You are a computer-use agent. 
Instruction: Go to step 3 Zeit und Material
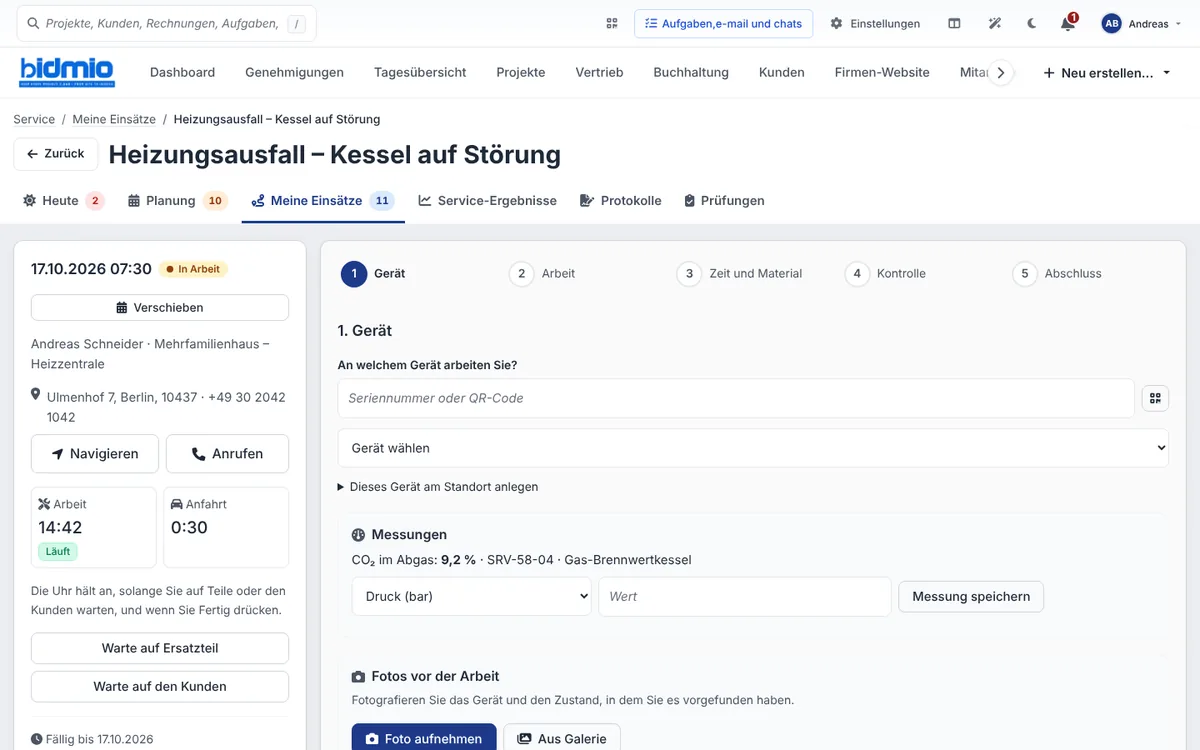tap(739, 273)
